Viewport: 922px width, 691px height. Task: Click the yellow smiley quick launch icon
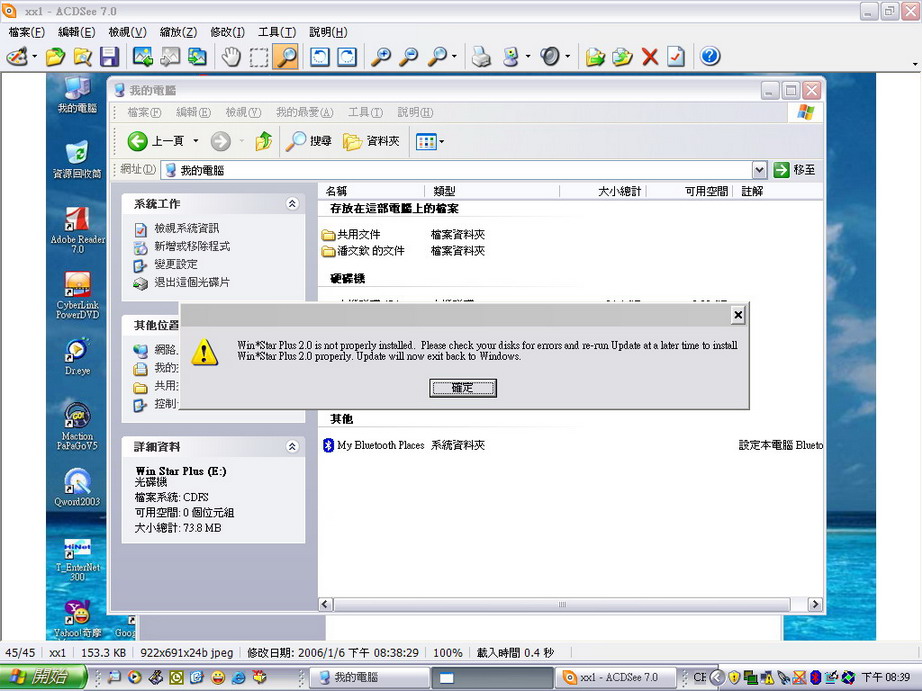218,677
